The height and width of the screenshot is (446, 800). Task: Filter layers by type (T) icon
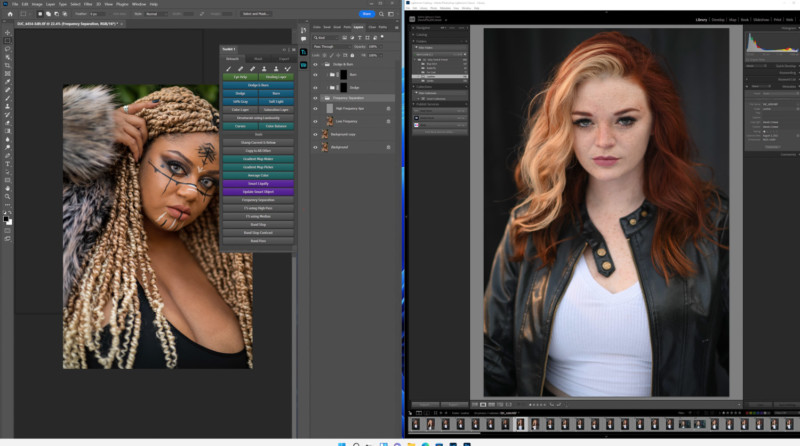(x=359, y=38)
